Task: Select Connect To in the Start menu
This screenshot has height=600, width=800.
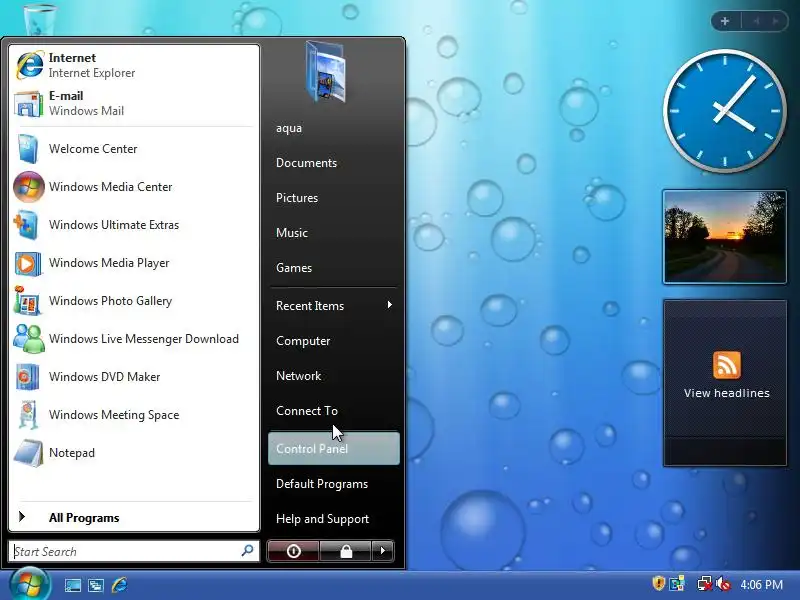Action: click(x=307, y=411)
